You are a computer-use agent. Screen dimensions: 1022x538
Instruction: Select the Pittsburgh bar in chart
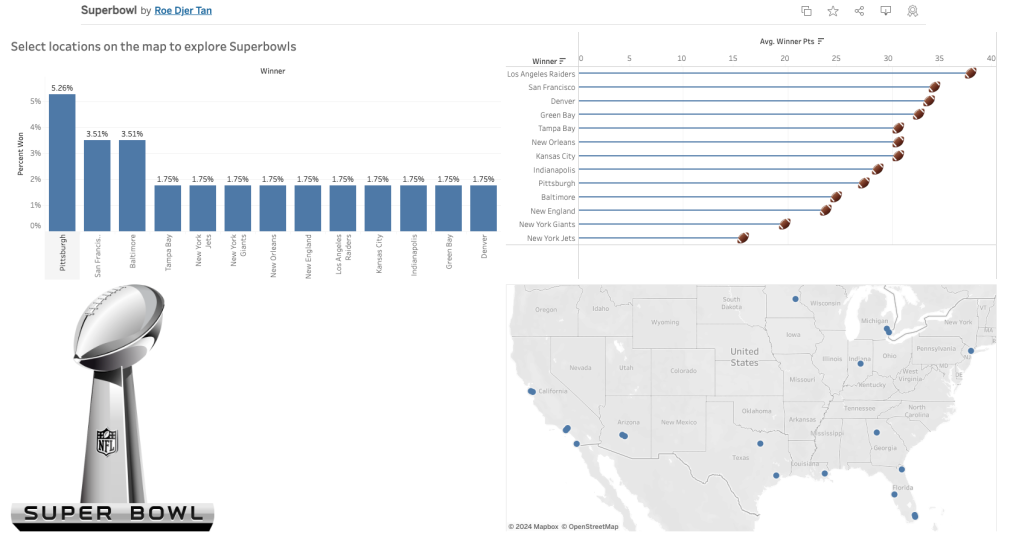click(62, 162)
